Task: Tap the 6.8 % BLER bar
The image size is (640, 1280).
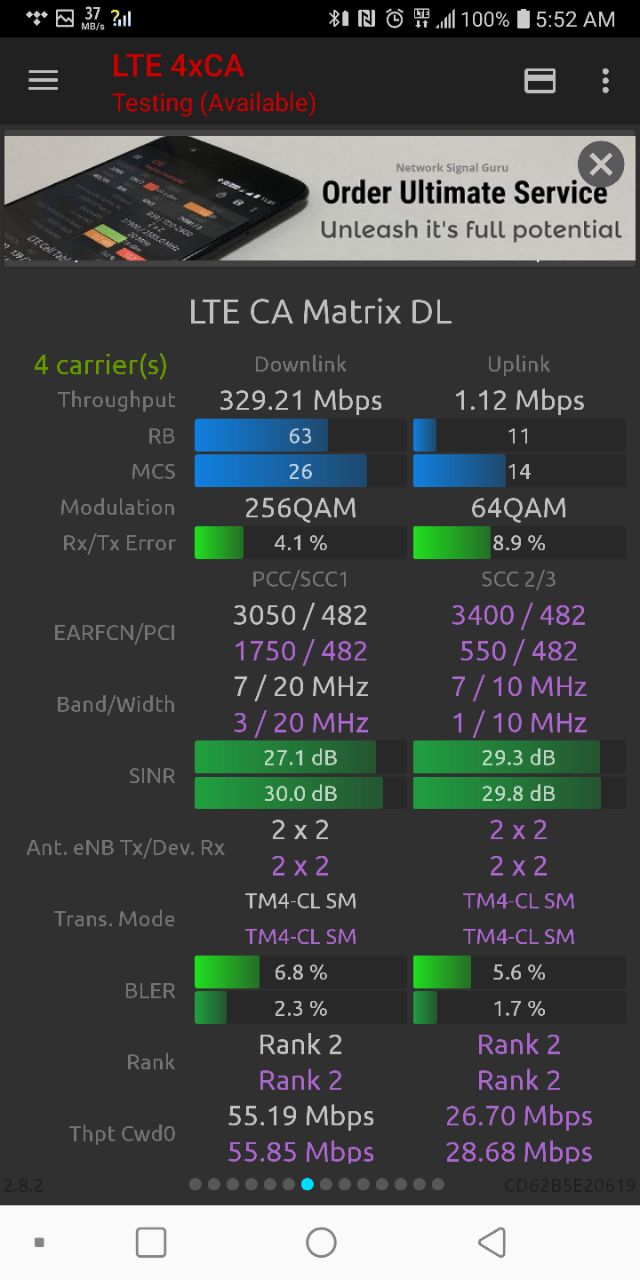Action: point(300,972)
